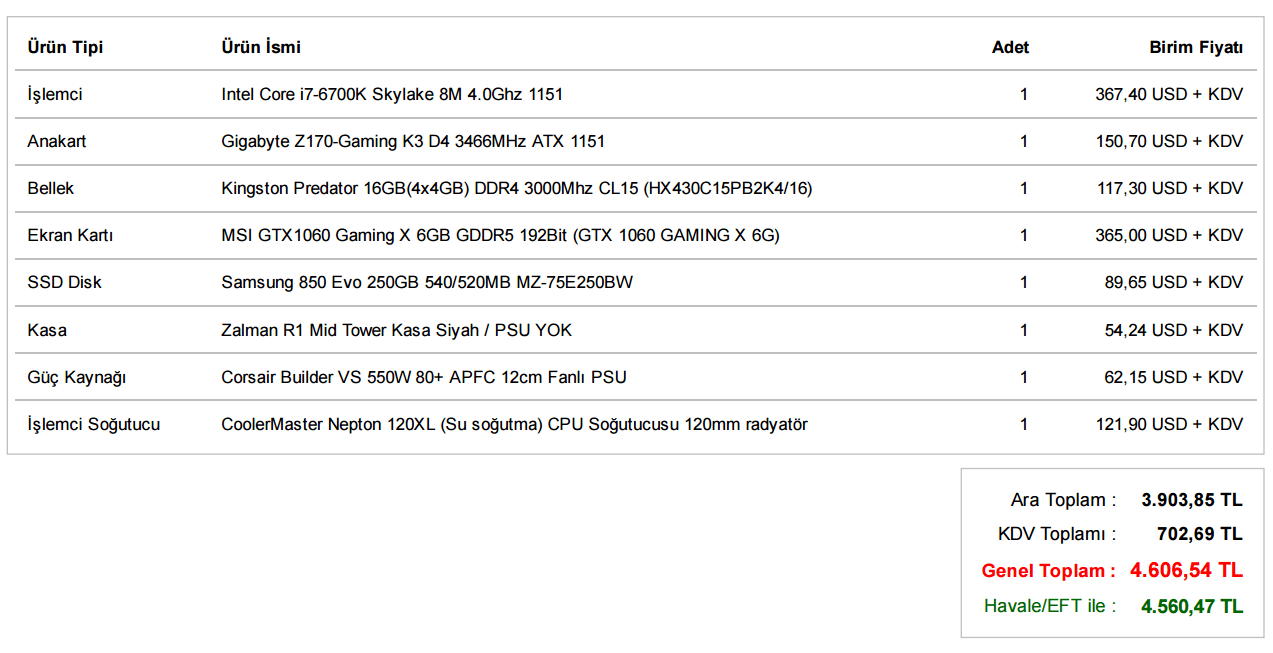Select Intel Core i7-6700K Skylake product name
The width and height of the screenshot is (1273, 653).
392,94
